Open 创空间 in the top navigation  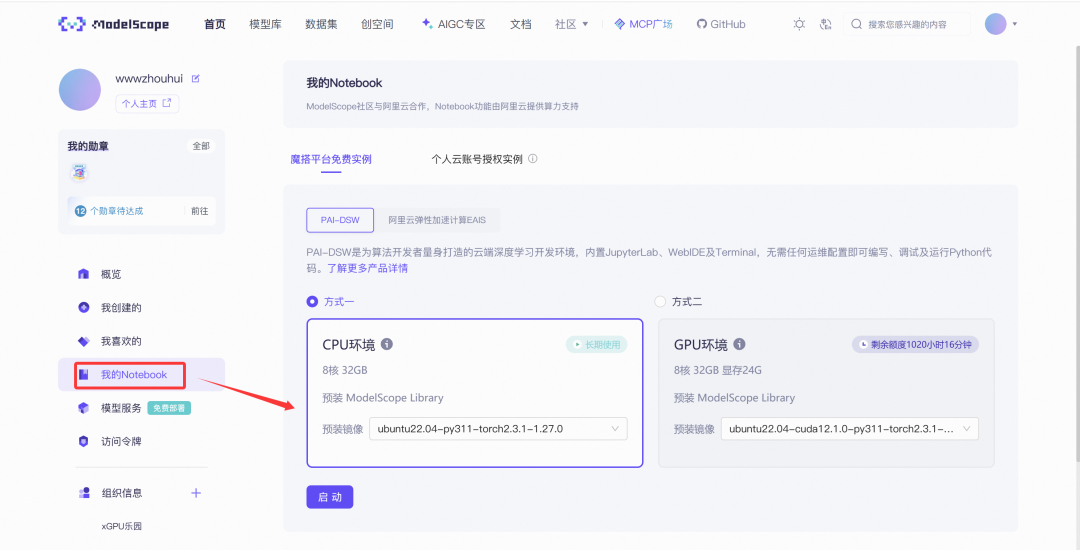point(377,24)
